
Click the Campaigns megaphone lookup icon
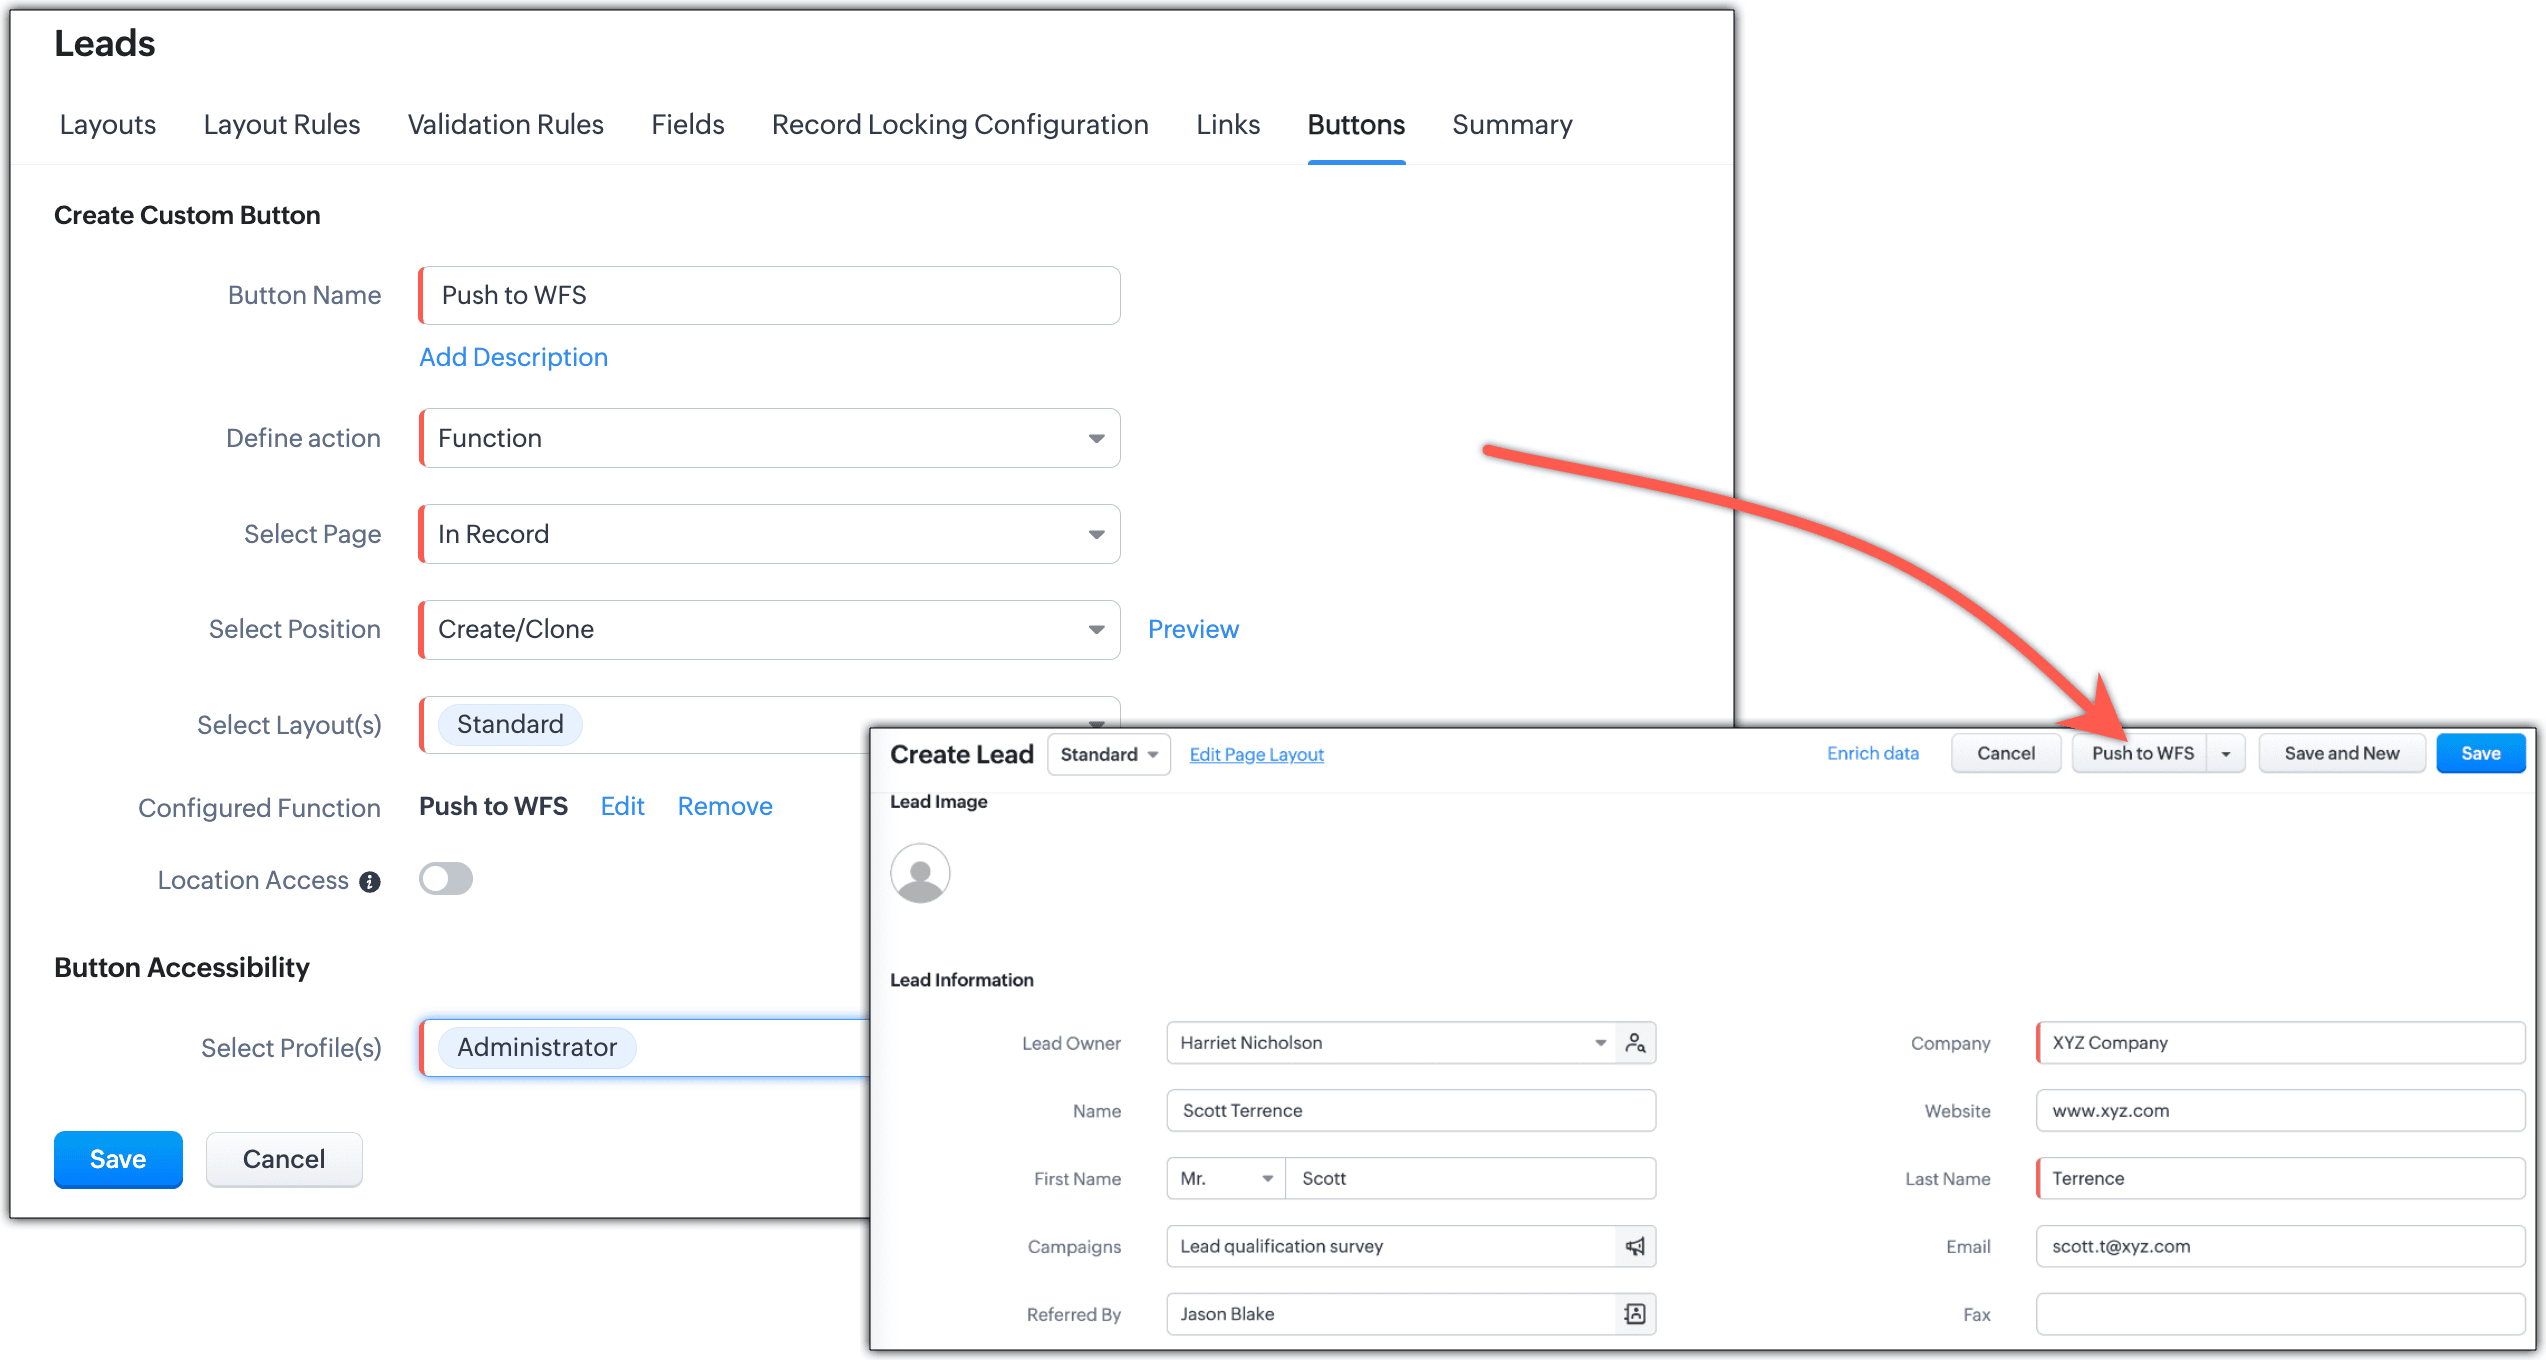pos(1635,1246)
